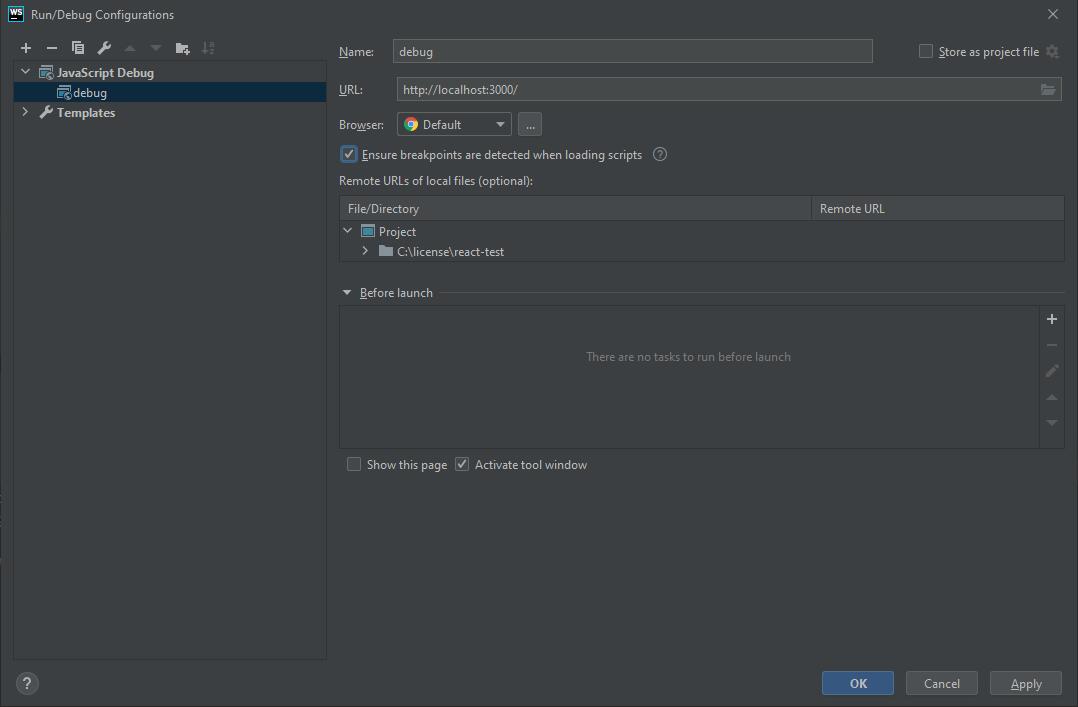Add a before launch task
1078x707 pixels.
1051,319
